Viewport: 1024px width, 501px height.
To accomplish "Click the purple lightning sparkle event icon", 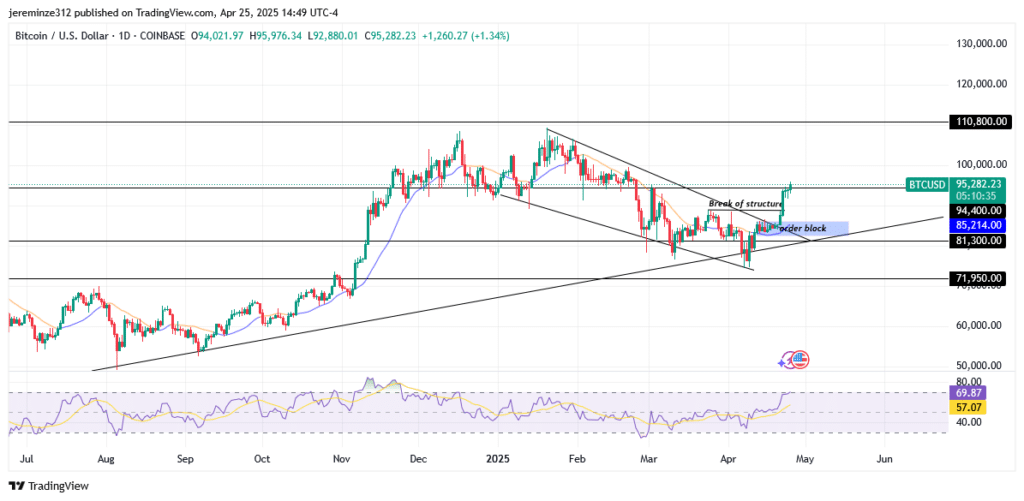I will [788, 361].
